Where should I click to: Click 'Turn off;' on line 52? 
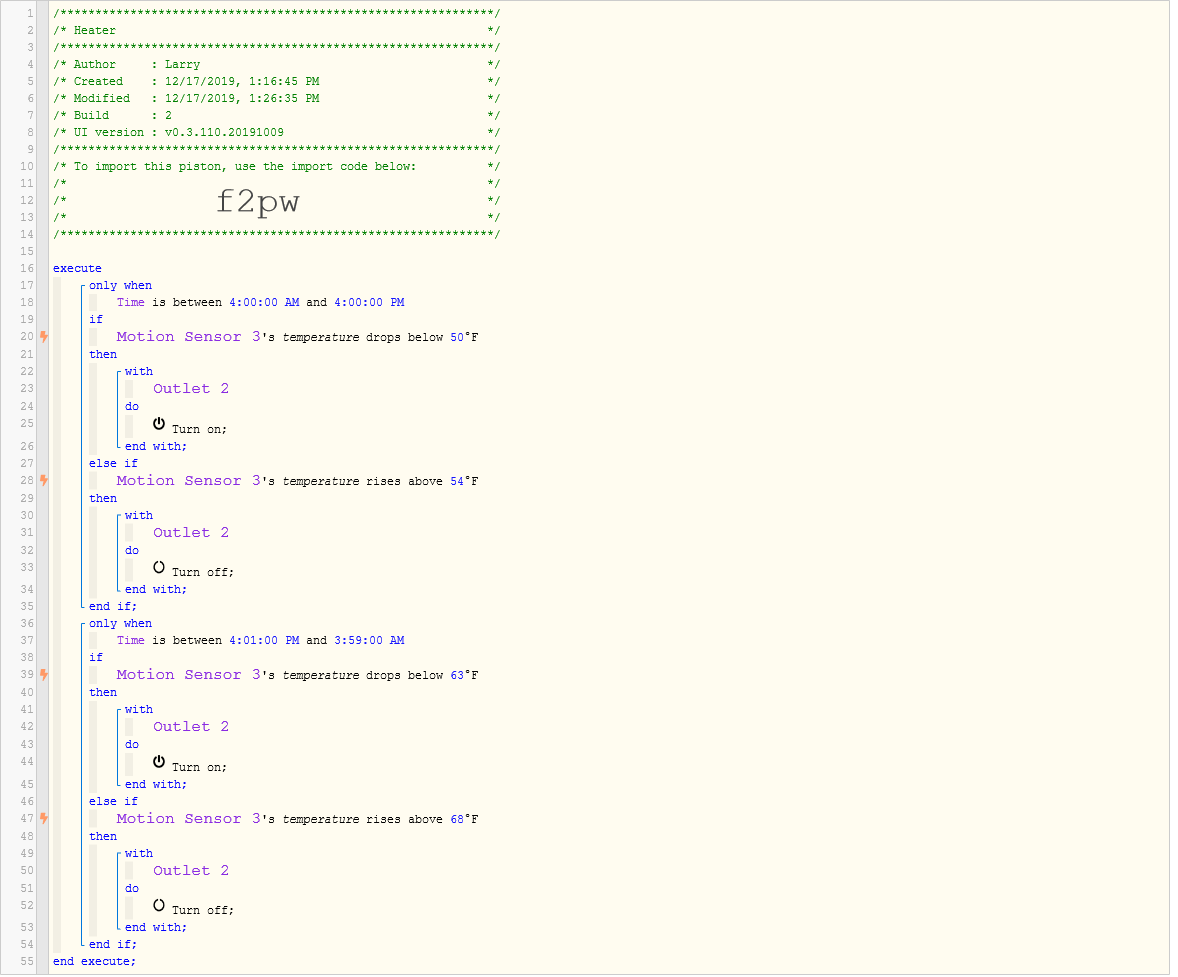coord(203,911)
